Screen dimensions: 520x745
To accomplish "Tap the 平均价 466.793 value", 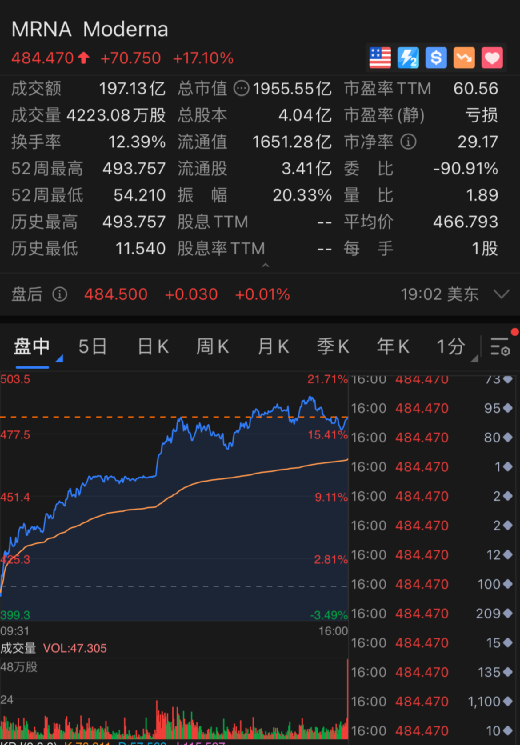I will [466, 221].
